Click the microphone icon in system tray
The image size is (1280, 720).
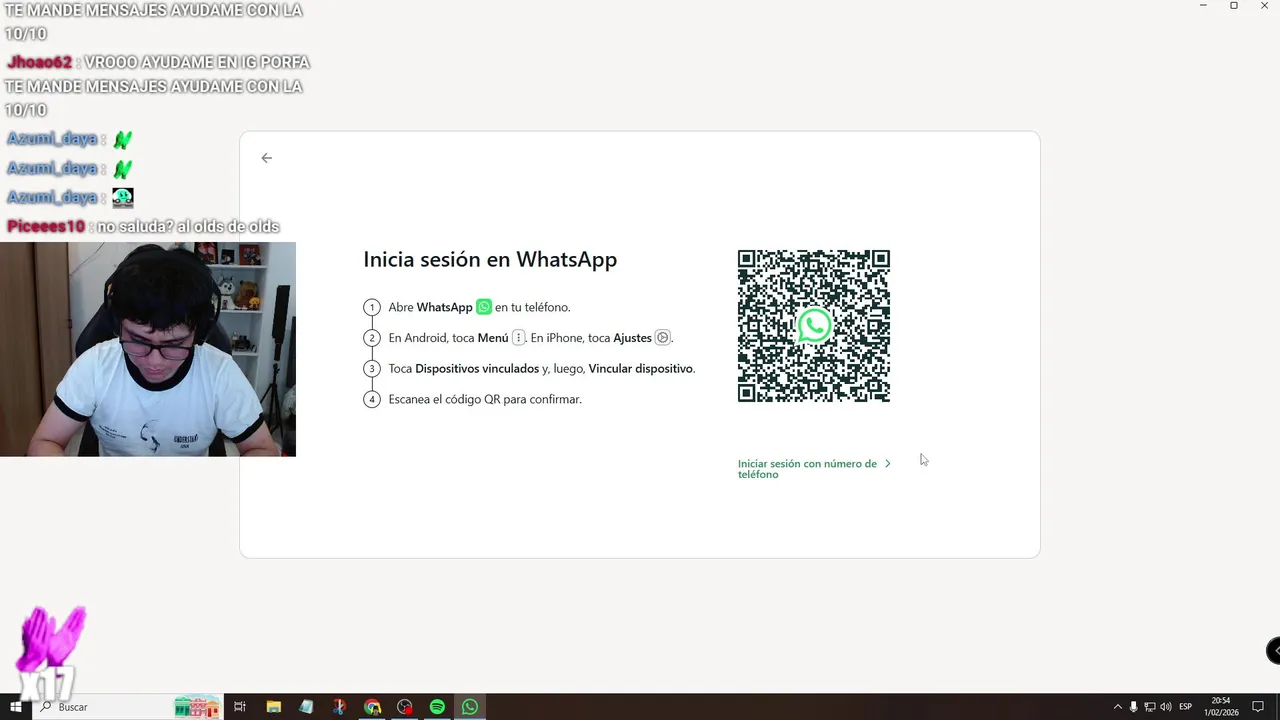coord(1133,707)
